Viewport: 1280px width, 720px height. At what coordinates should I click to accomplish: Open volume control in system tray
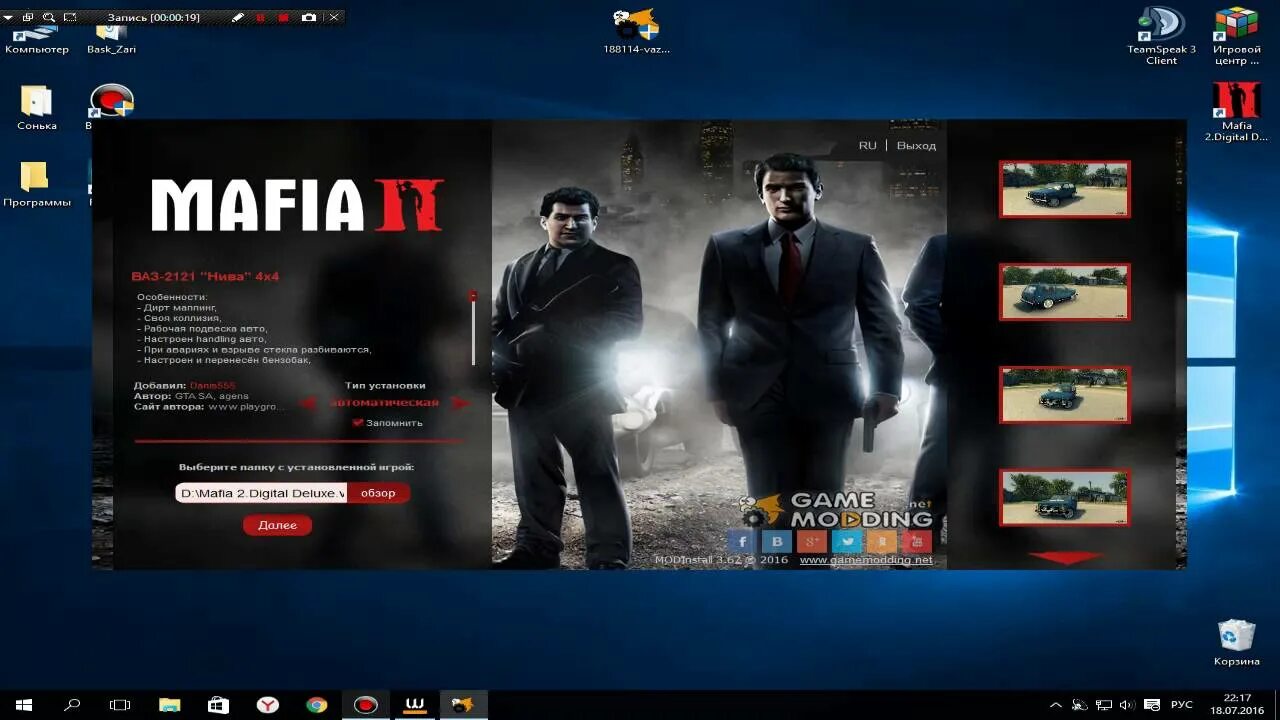[1127, 705]
